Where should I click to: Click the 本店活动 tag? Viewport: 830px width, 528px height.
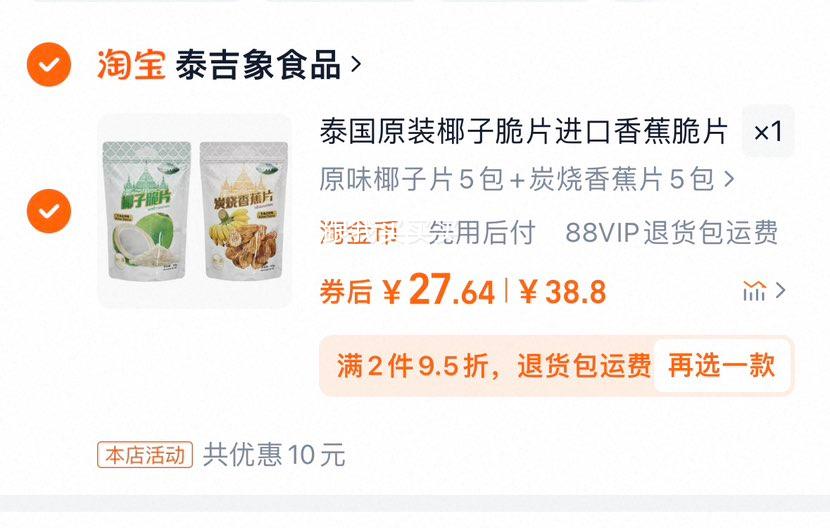145,455
